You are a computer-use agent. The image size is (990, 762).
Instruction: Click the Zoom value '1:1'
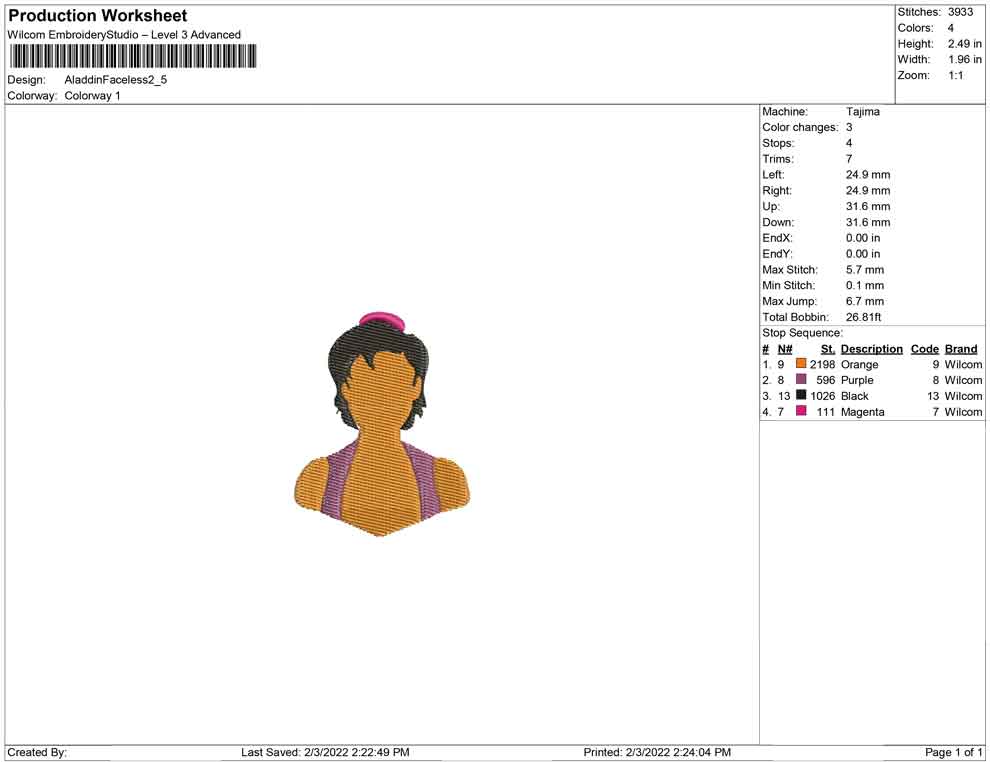(x=955, y=75)
